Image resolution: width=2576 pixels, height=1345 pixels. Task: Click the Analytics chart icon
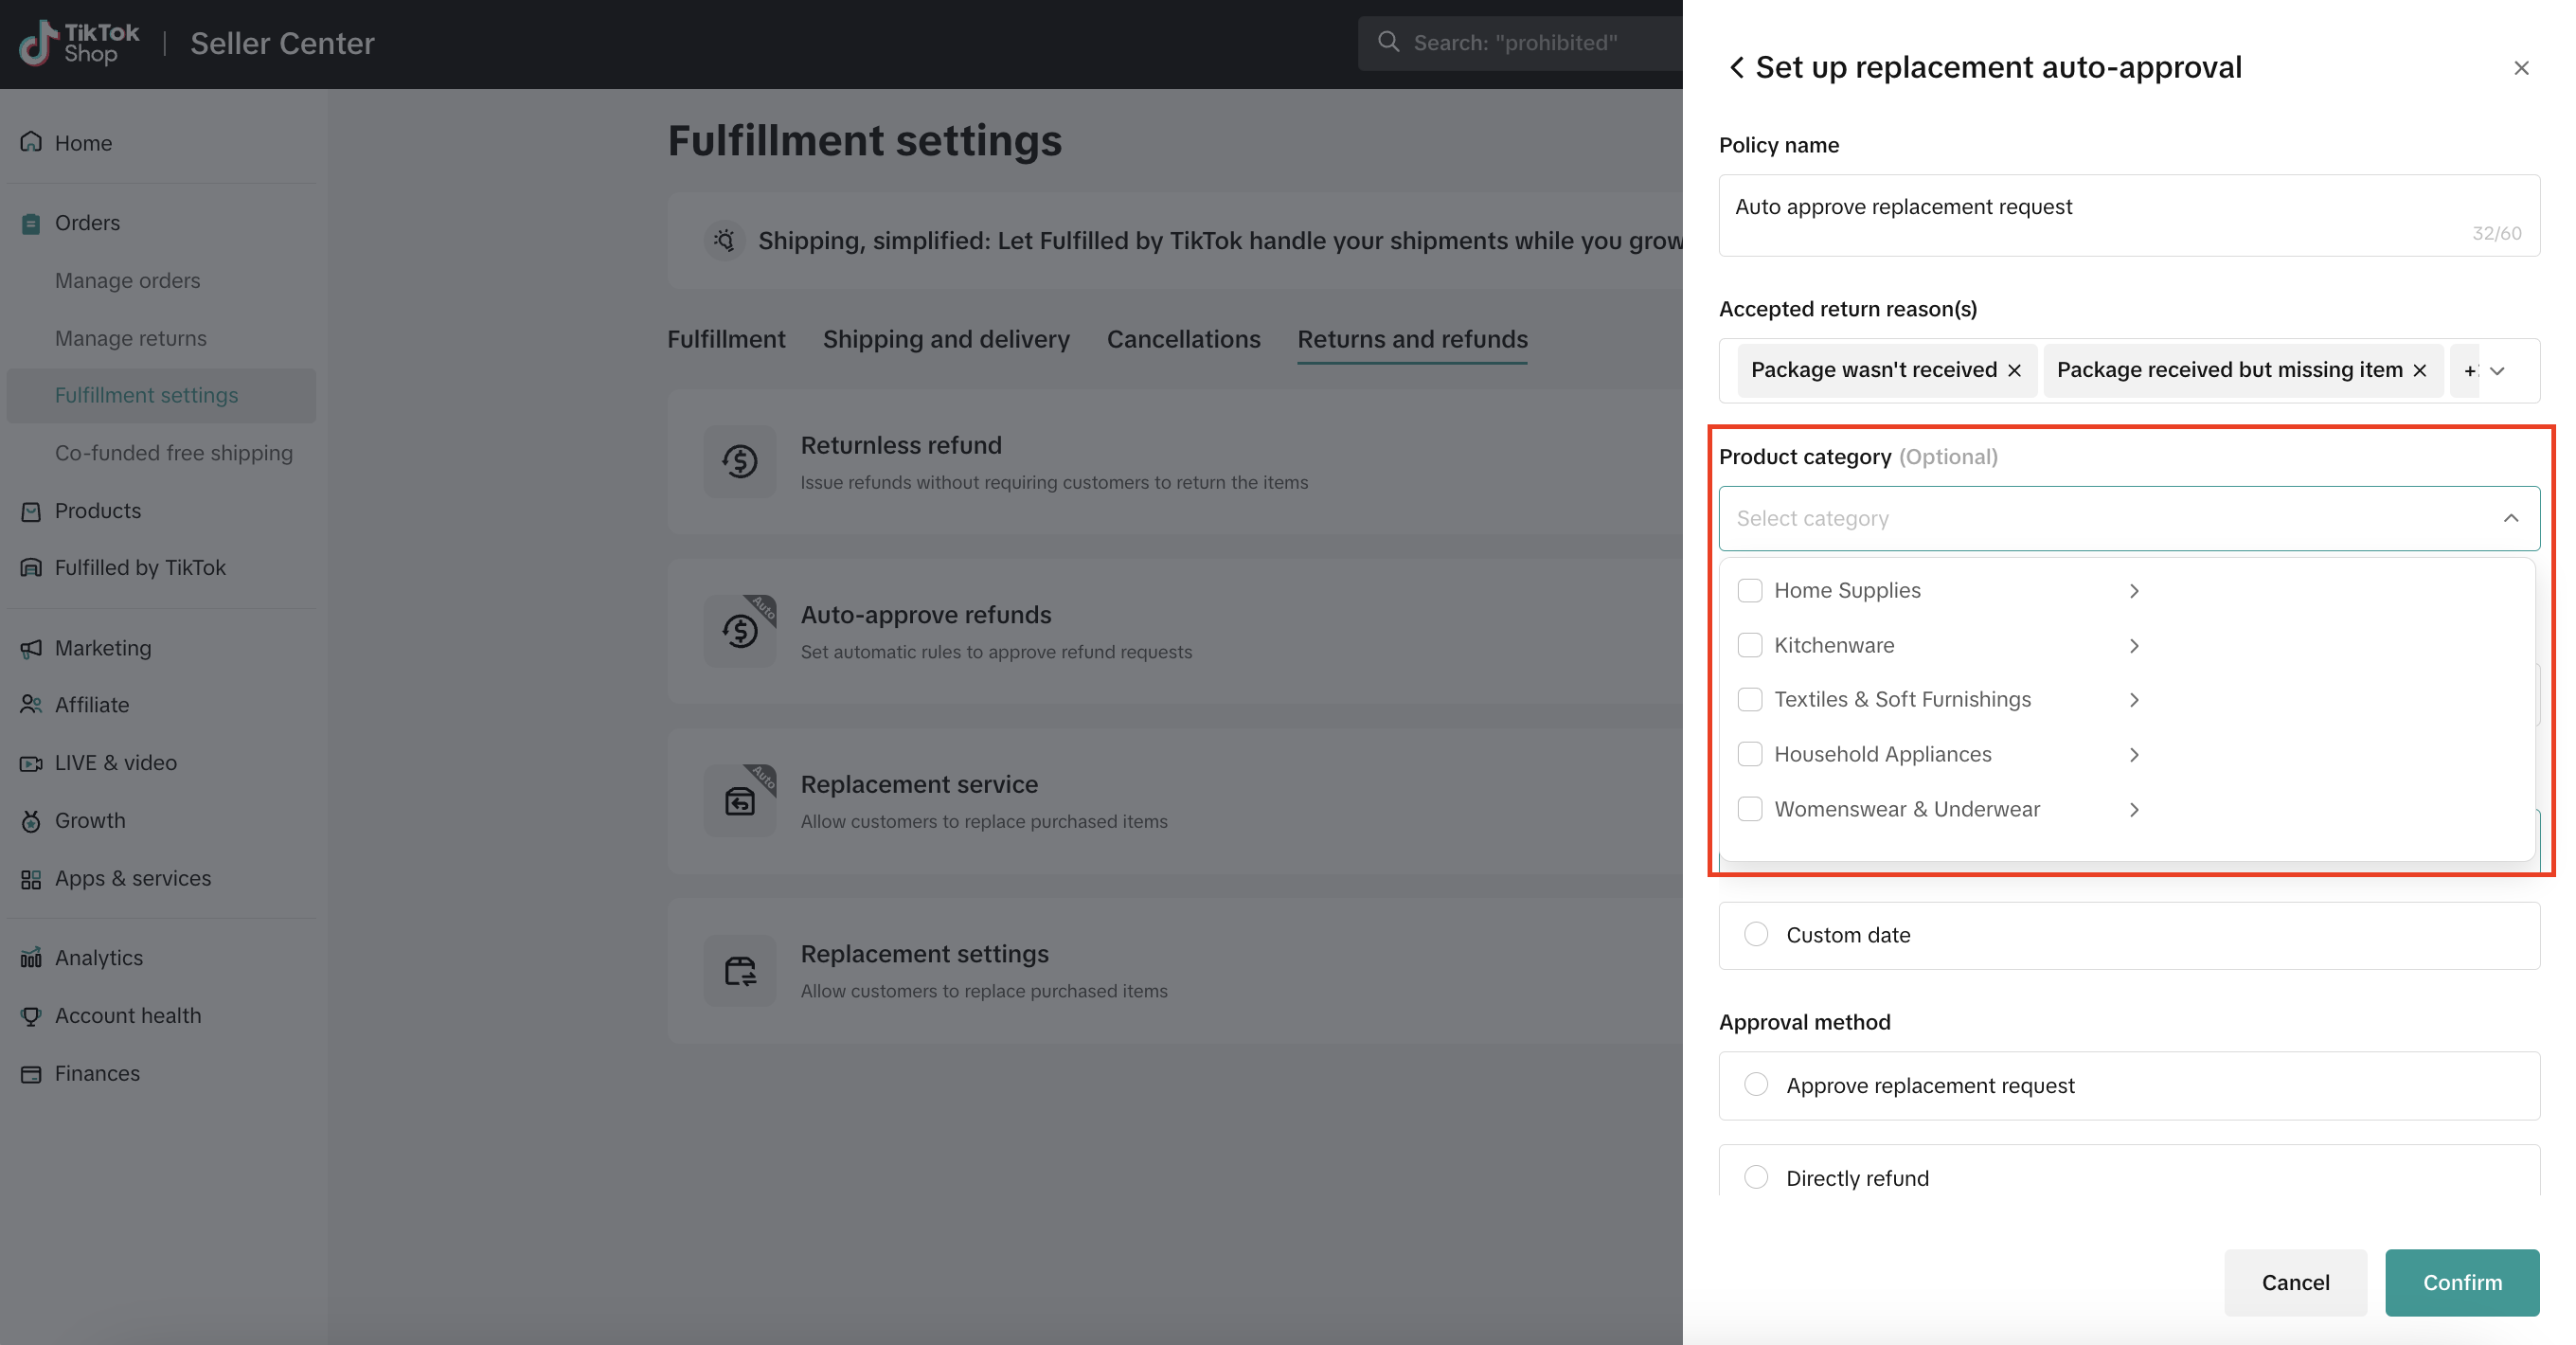tap(31, 958)
